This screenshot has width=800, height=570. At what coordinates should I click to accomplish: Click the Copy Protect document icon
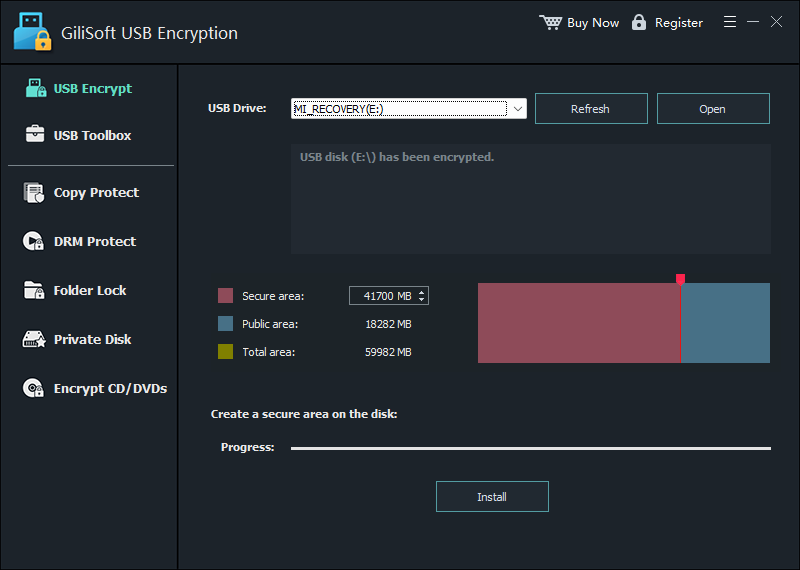tap(34, 192)
